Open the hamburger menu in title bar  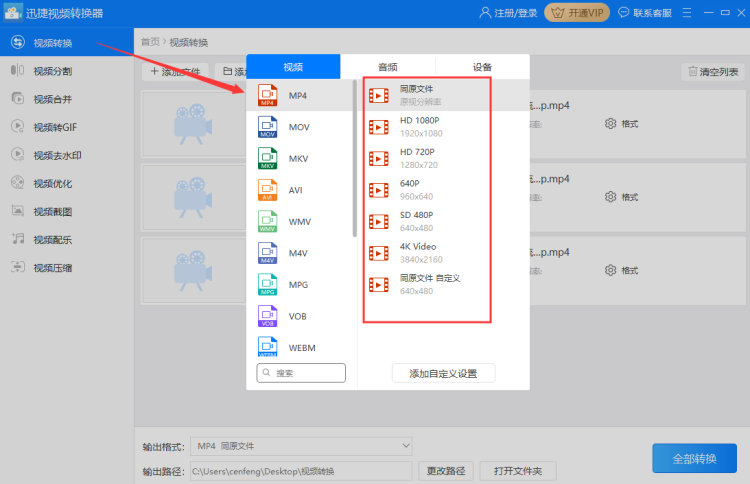pos(687,12)
